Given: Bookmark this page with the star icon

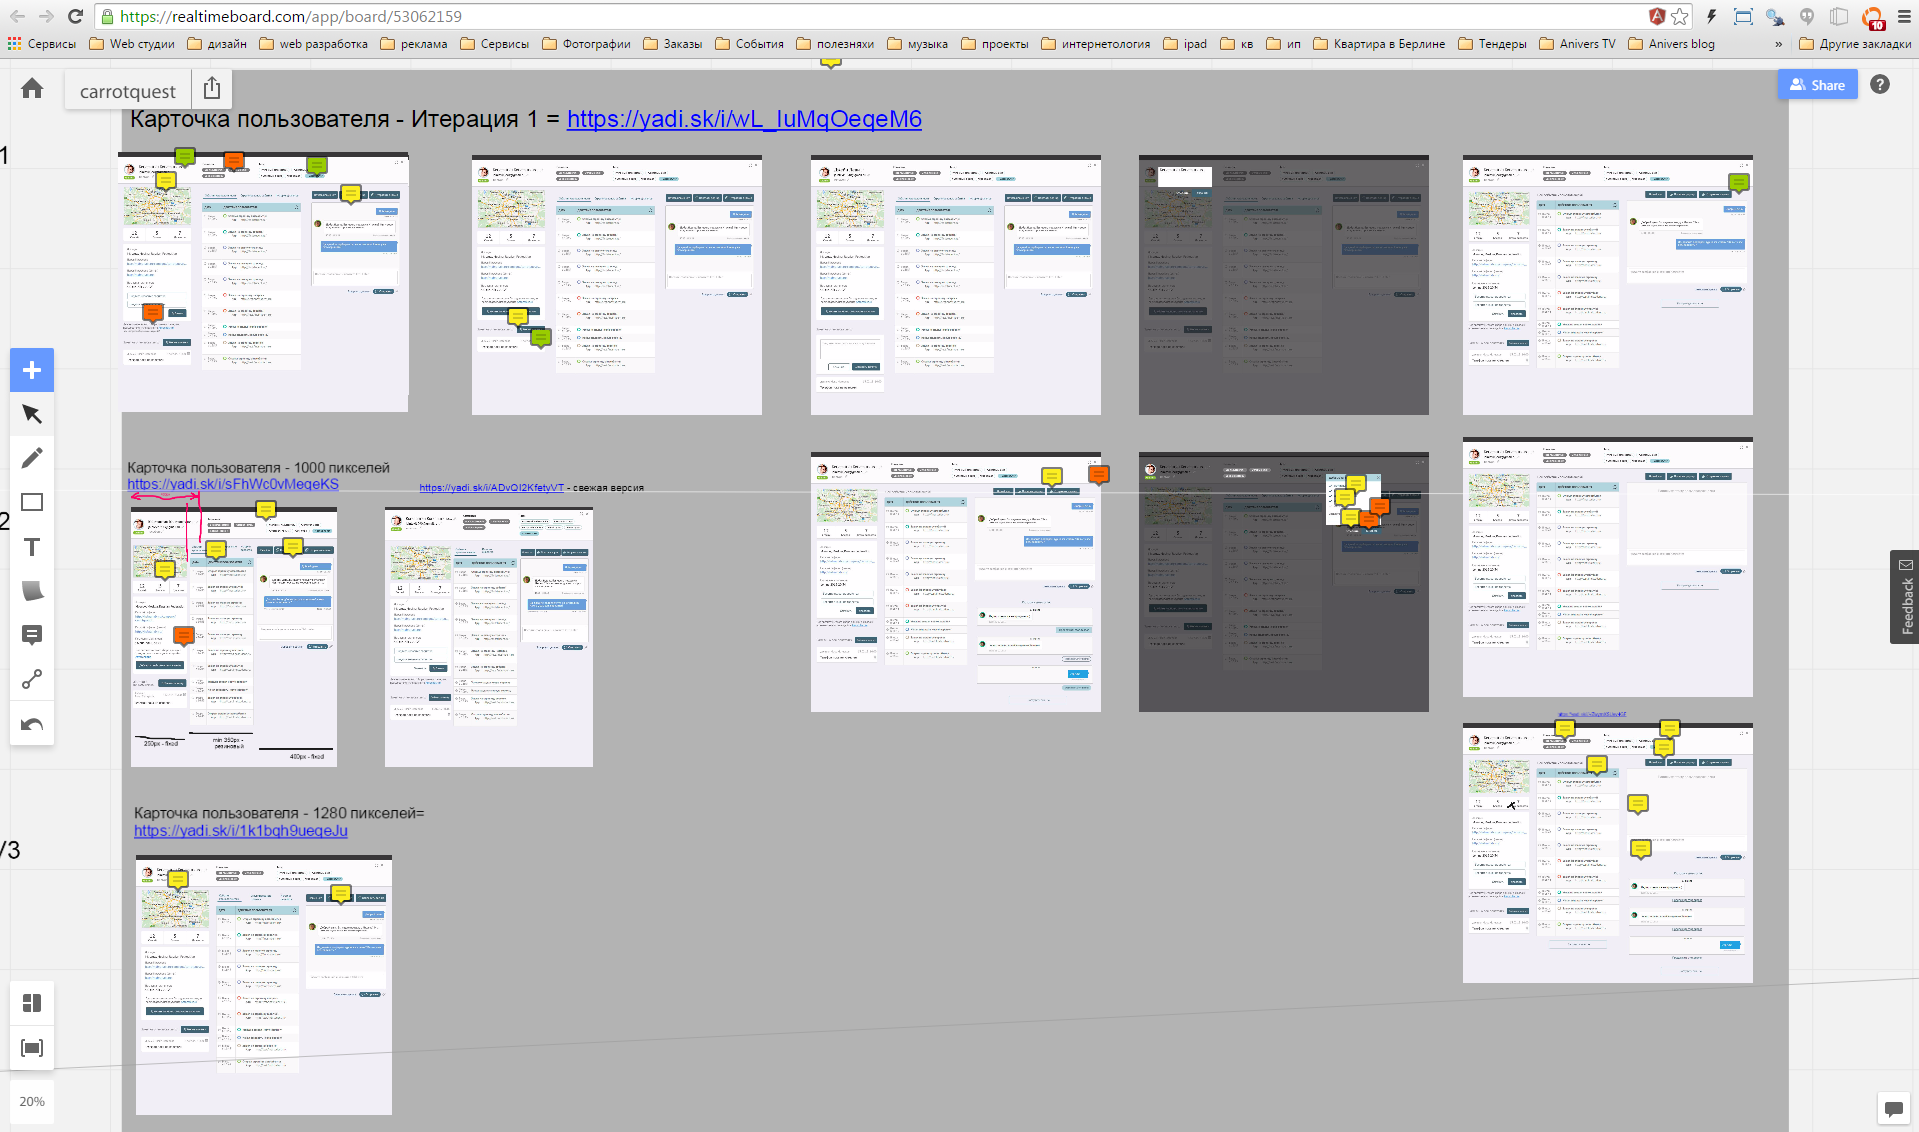Looking at the screenshot, I should [x=1680, y=16].
